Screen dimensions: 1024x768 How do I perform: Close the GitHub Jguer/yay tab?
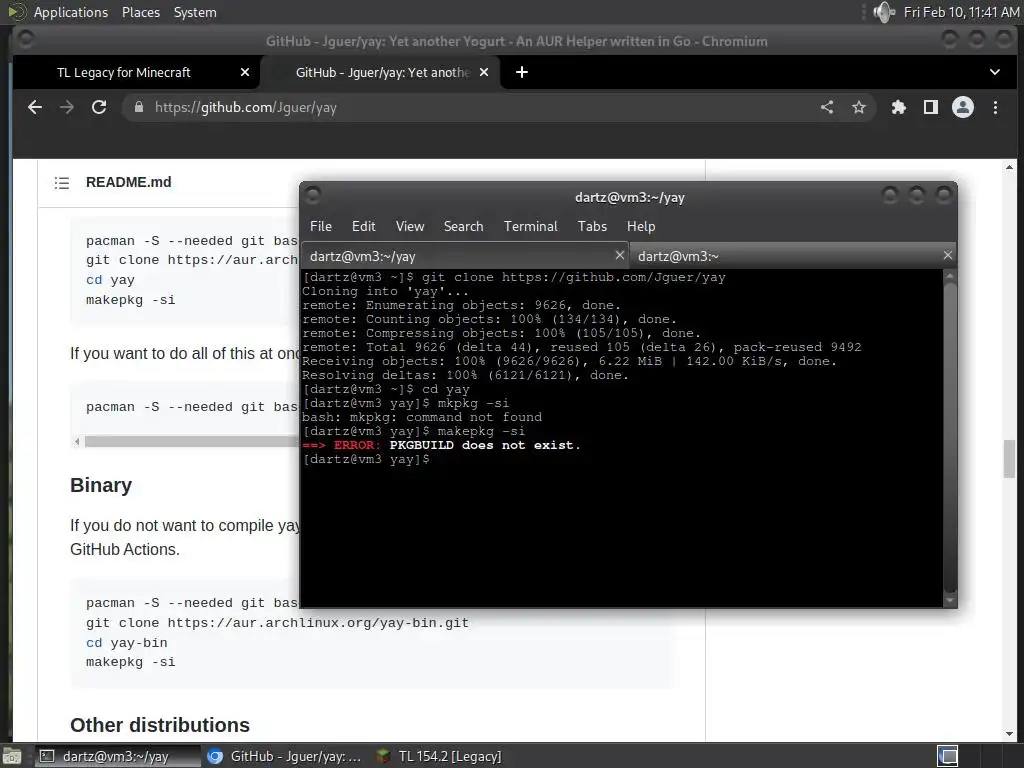[484, 72]
